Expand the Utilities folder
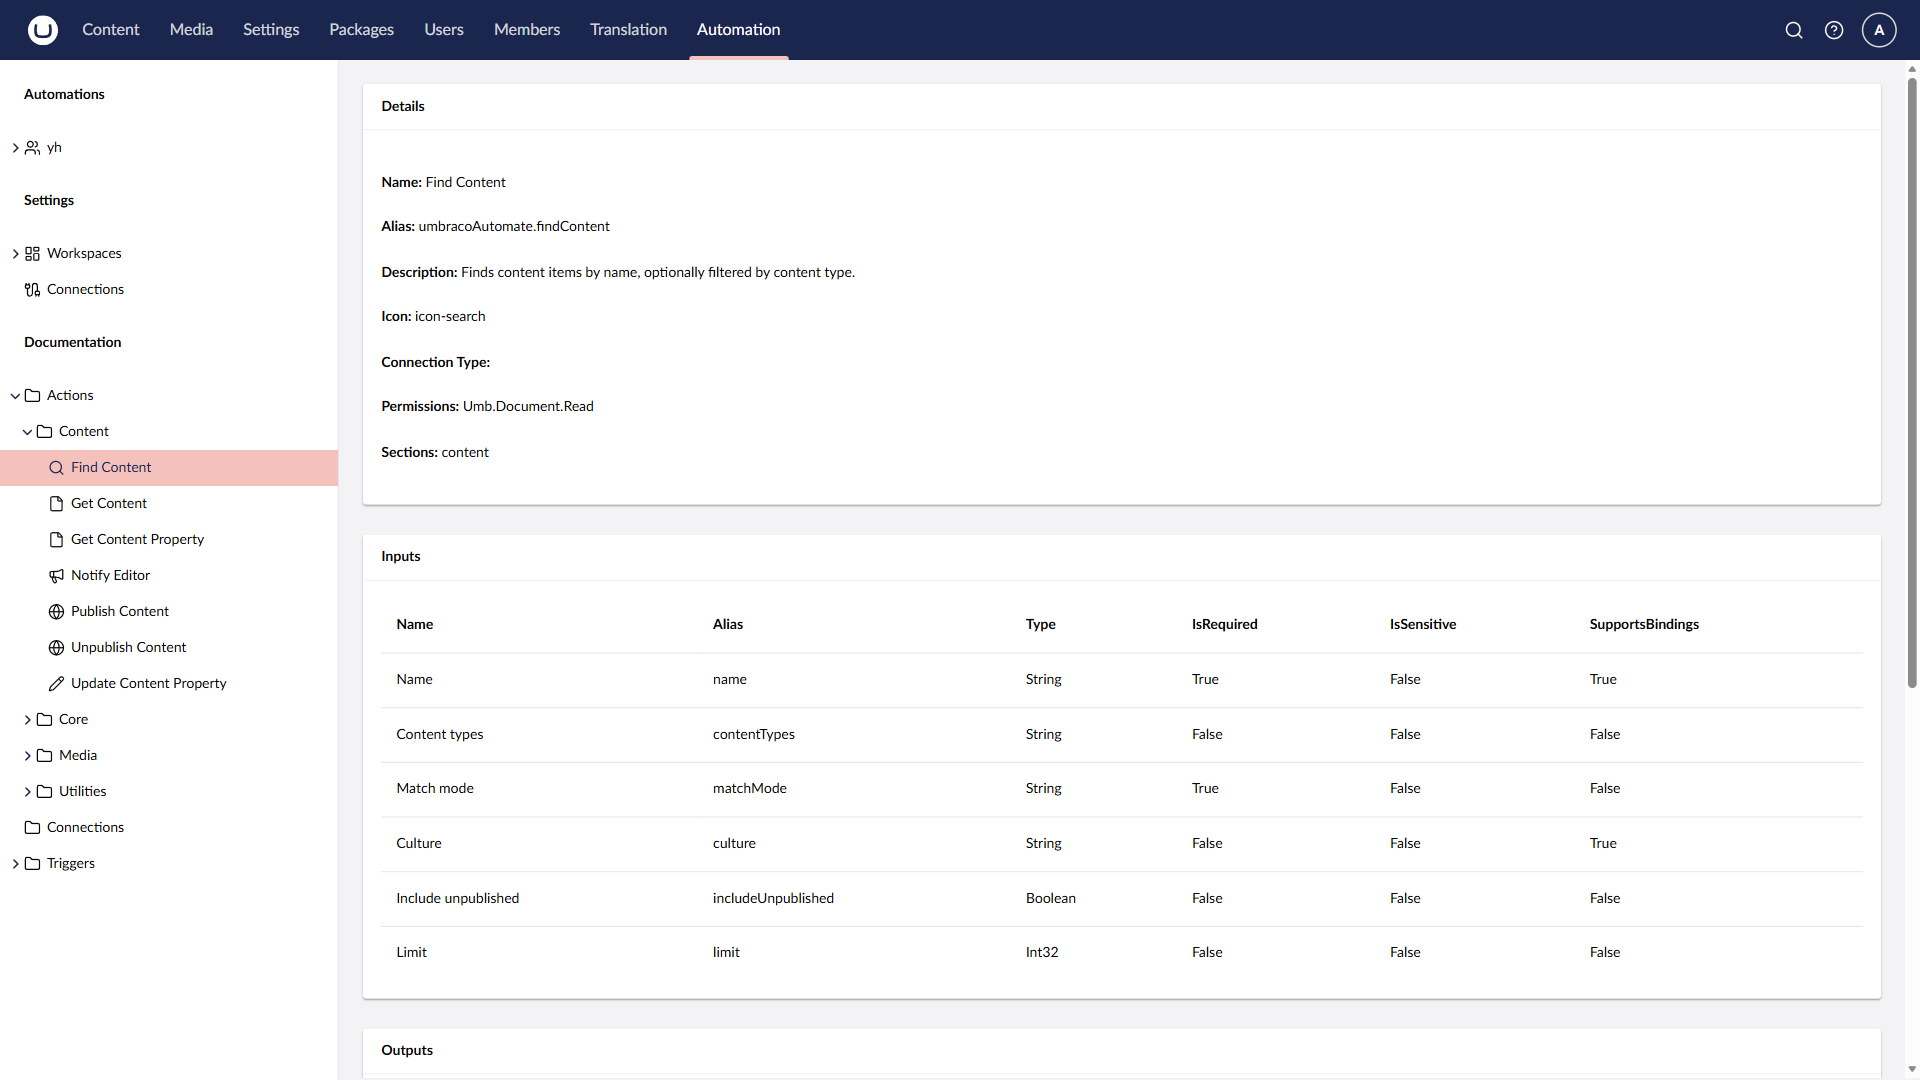 point(27,792)
